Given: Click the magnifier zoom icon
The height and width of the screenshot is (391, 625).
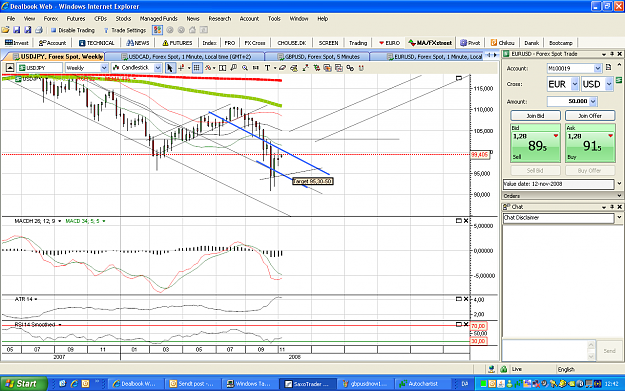Looking at the screenshot, I should tap(245, 68).
